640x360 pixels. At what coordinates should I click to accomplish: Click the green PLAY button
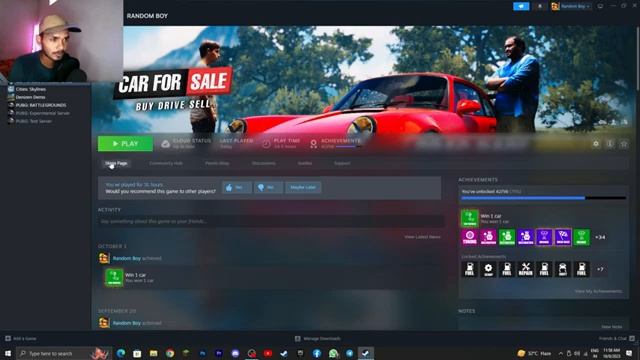click(x=125, y=144)
